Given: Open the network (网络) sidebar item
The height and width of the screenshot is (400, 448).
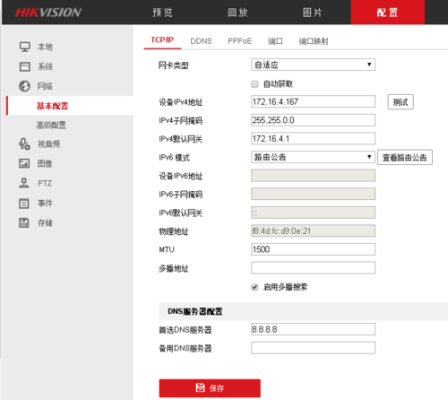Looking at the screenshot, I should coord(45,86).
